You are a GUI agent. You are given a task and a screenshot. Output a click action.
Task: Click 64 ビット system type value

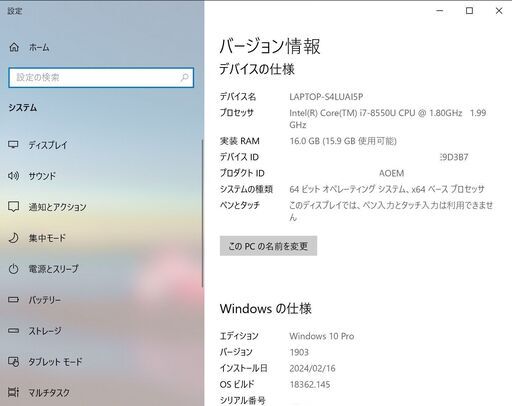click(387, 189)
